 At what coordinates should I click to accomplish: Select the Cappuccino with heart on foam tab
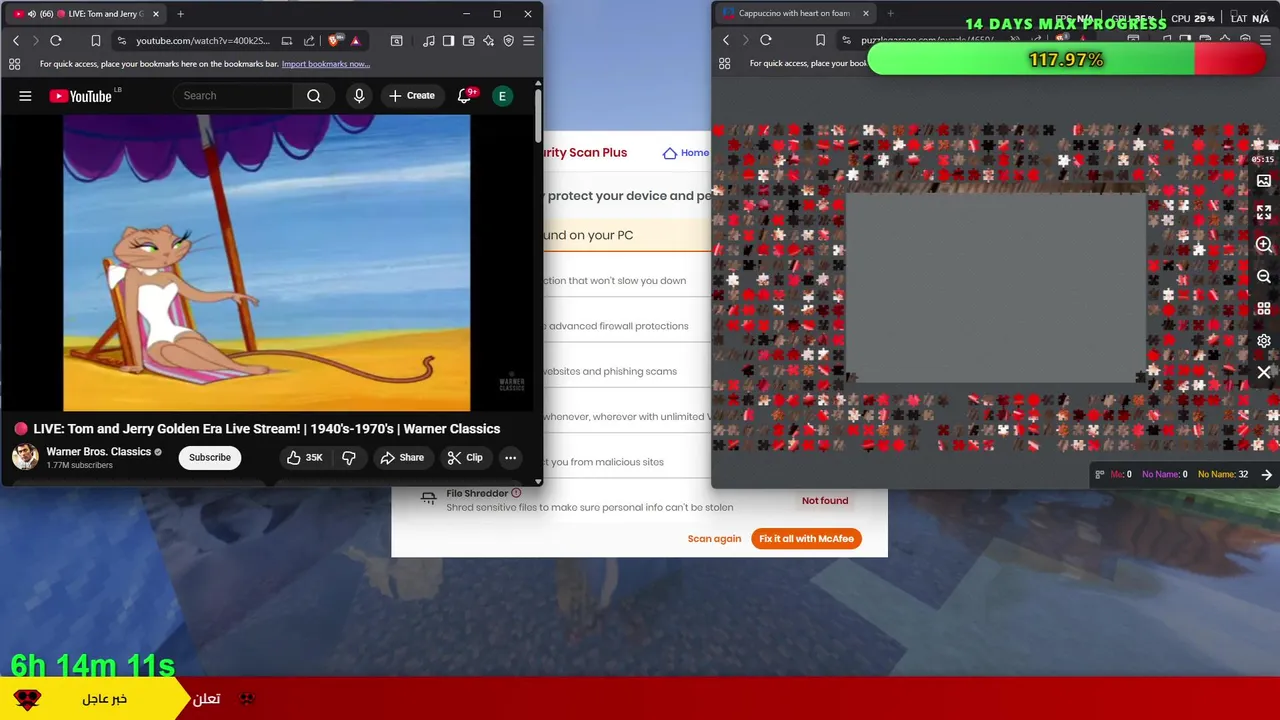(794, 14)
